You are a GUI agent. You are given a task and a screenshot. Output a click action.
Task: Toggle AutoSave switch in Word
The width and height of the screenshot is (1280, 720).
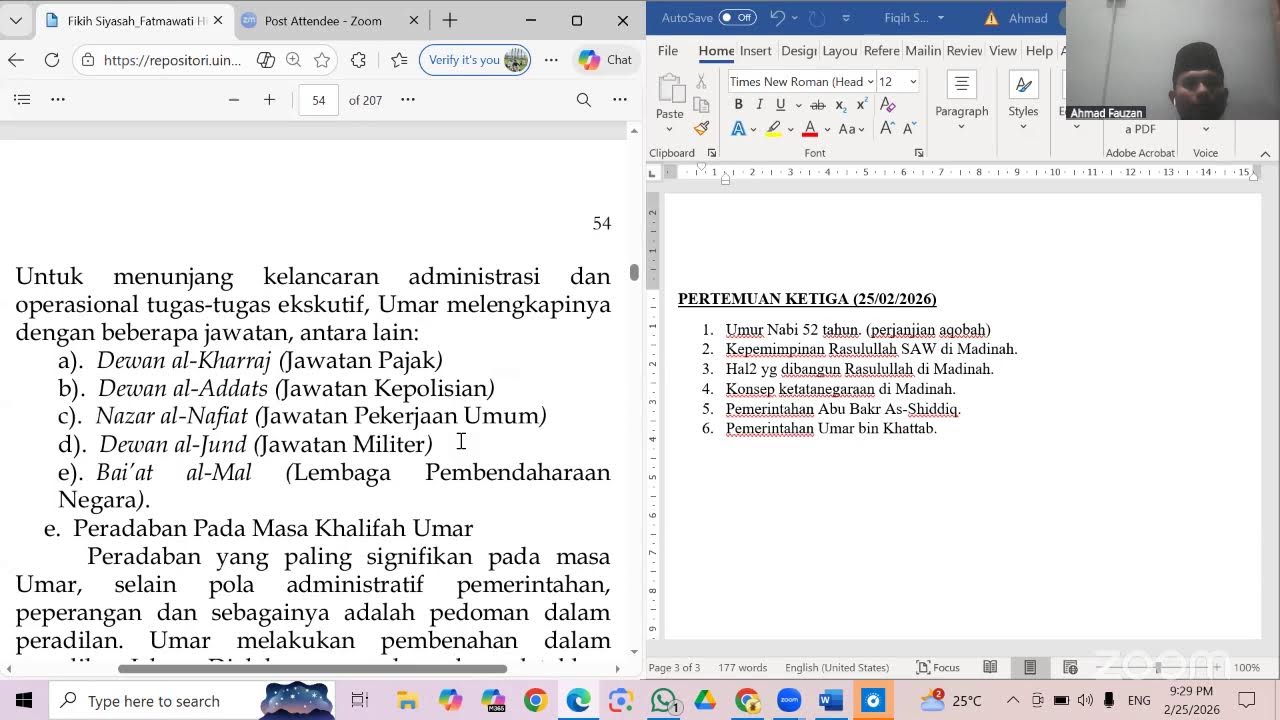pos(738,18)
